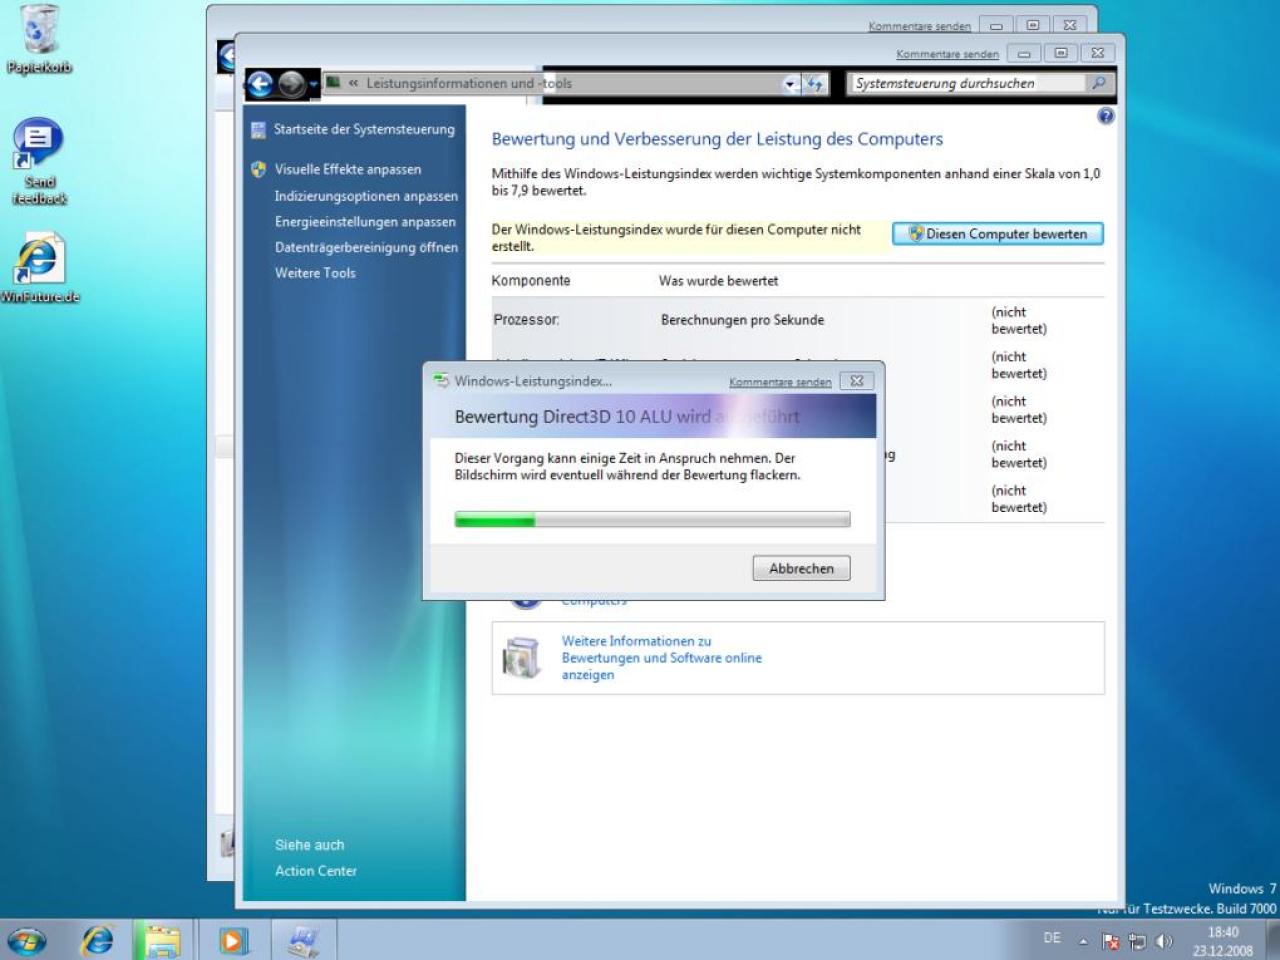The width and height of the screenshot is (1280, 960).
Task: Open Weitere Tools link
Action: (x=315, y=273)
